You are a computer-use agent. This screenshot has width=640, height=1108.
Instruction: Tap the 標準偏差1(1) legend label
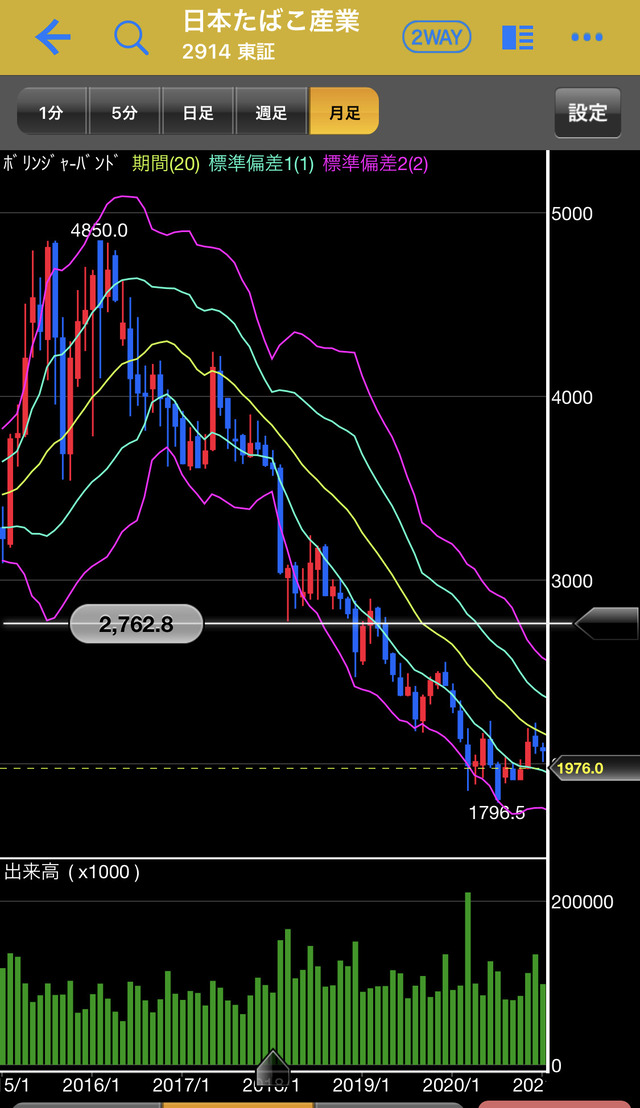coord(261,164)
